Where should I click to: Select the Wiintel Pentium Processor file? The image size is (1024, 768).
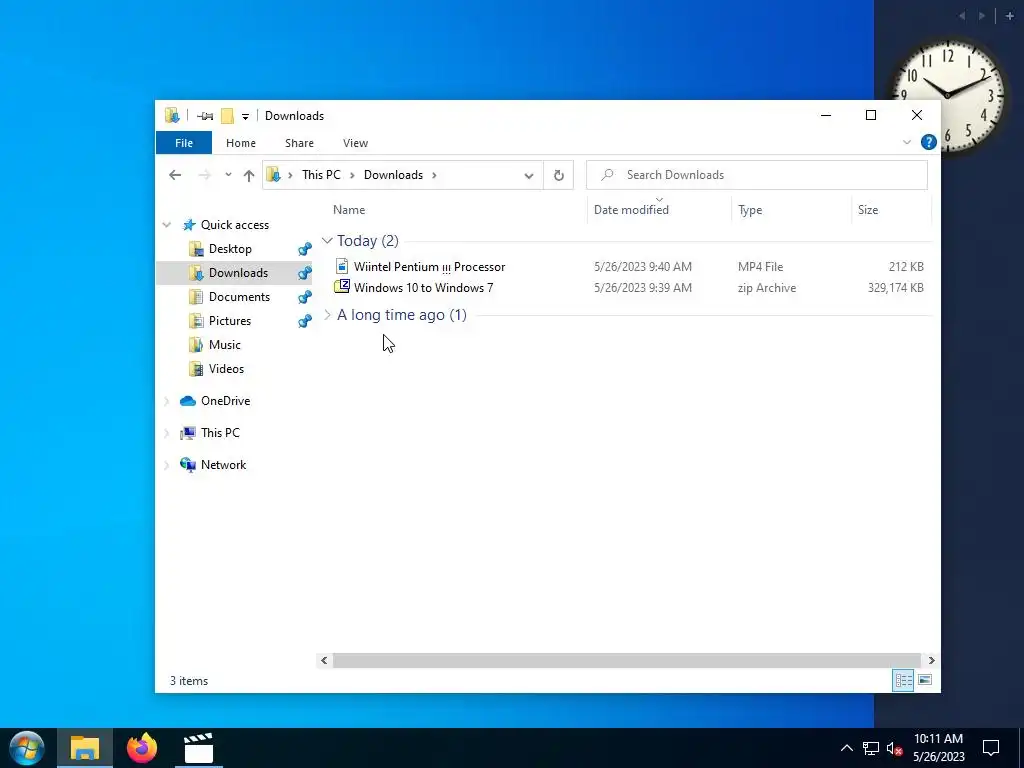click(429, 266)
